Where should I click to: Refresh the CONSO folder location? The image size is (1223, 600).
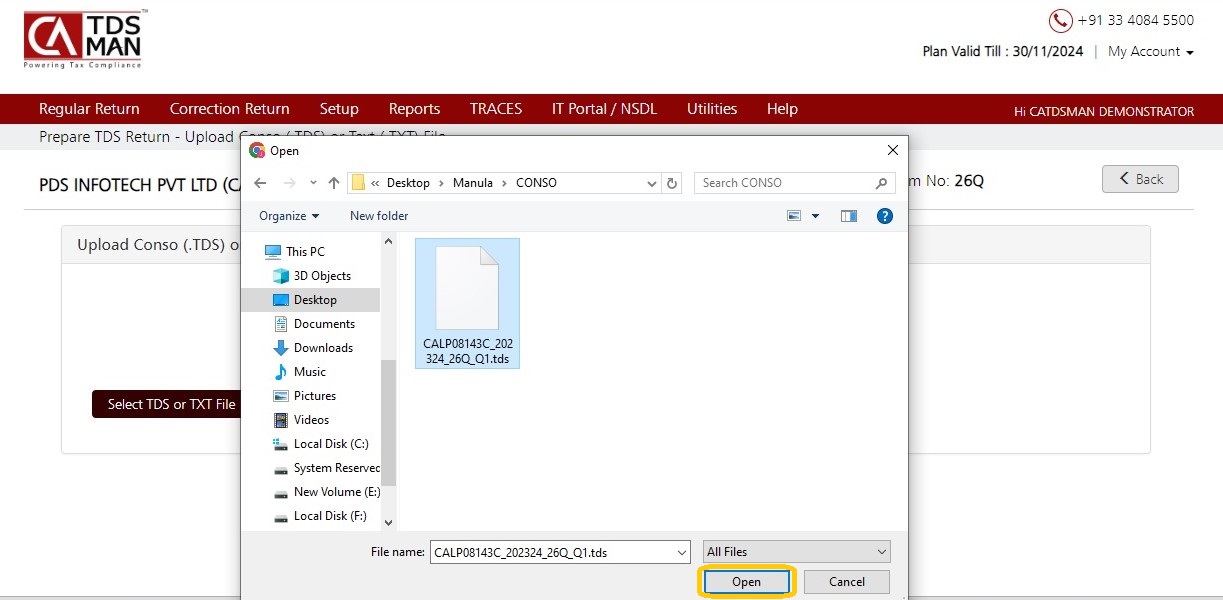[672, 183]
